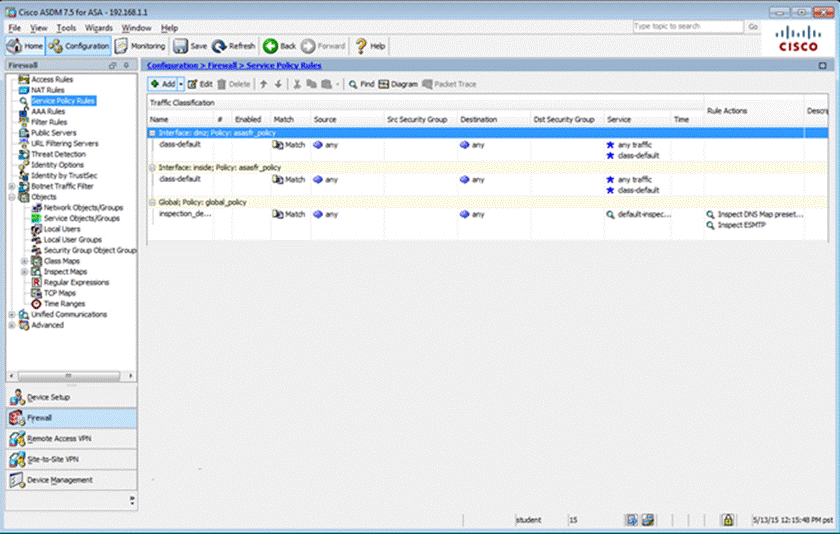Collapse the dmz interface policy group
Screen dimensions: 840x534
[152, 133]
